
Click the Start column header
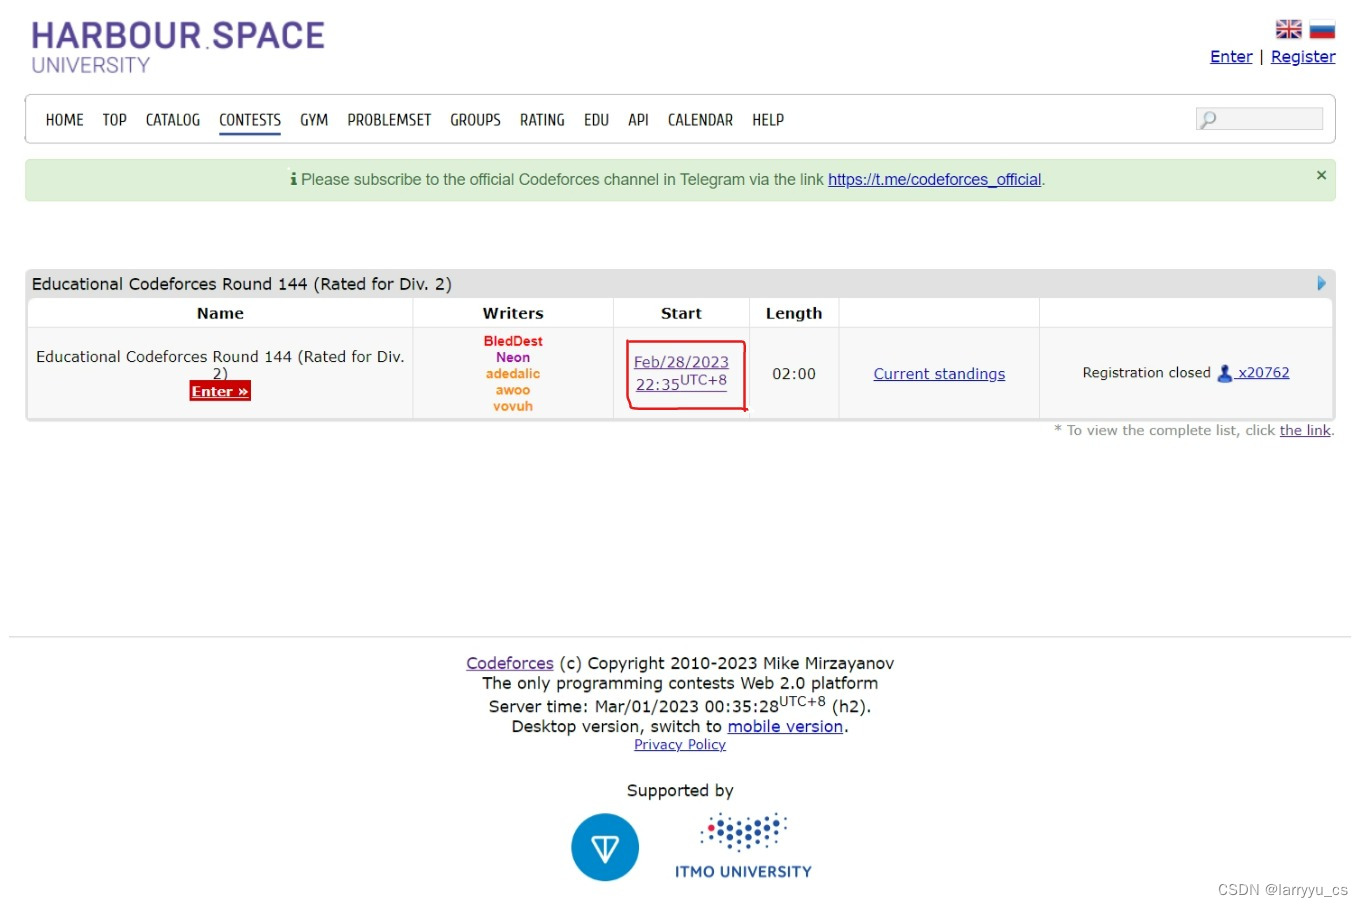coord(681,313)
